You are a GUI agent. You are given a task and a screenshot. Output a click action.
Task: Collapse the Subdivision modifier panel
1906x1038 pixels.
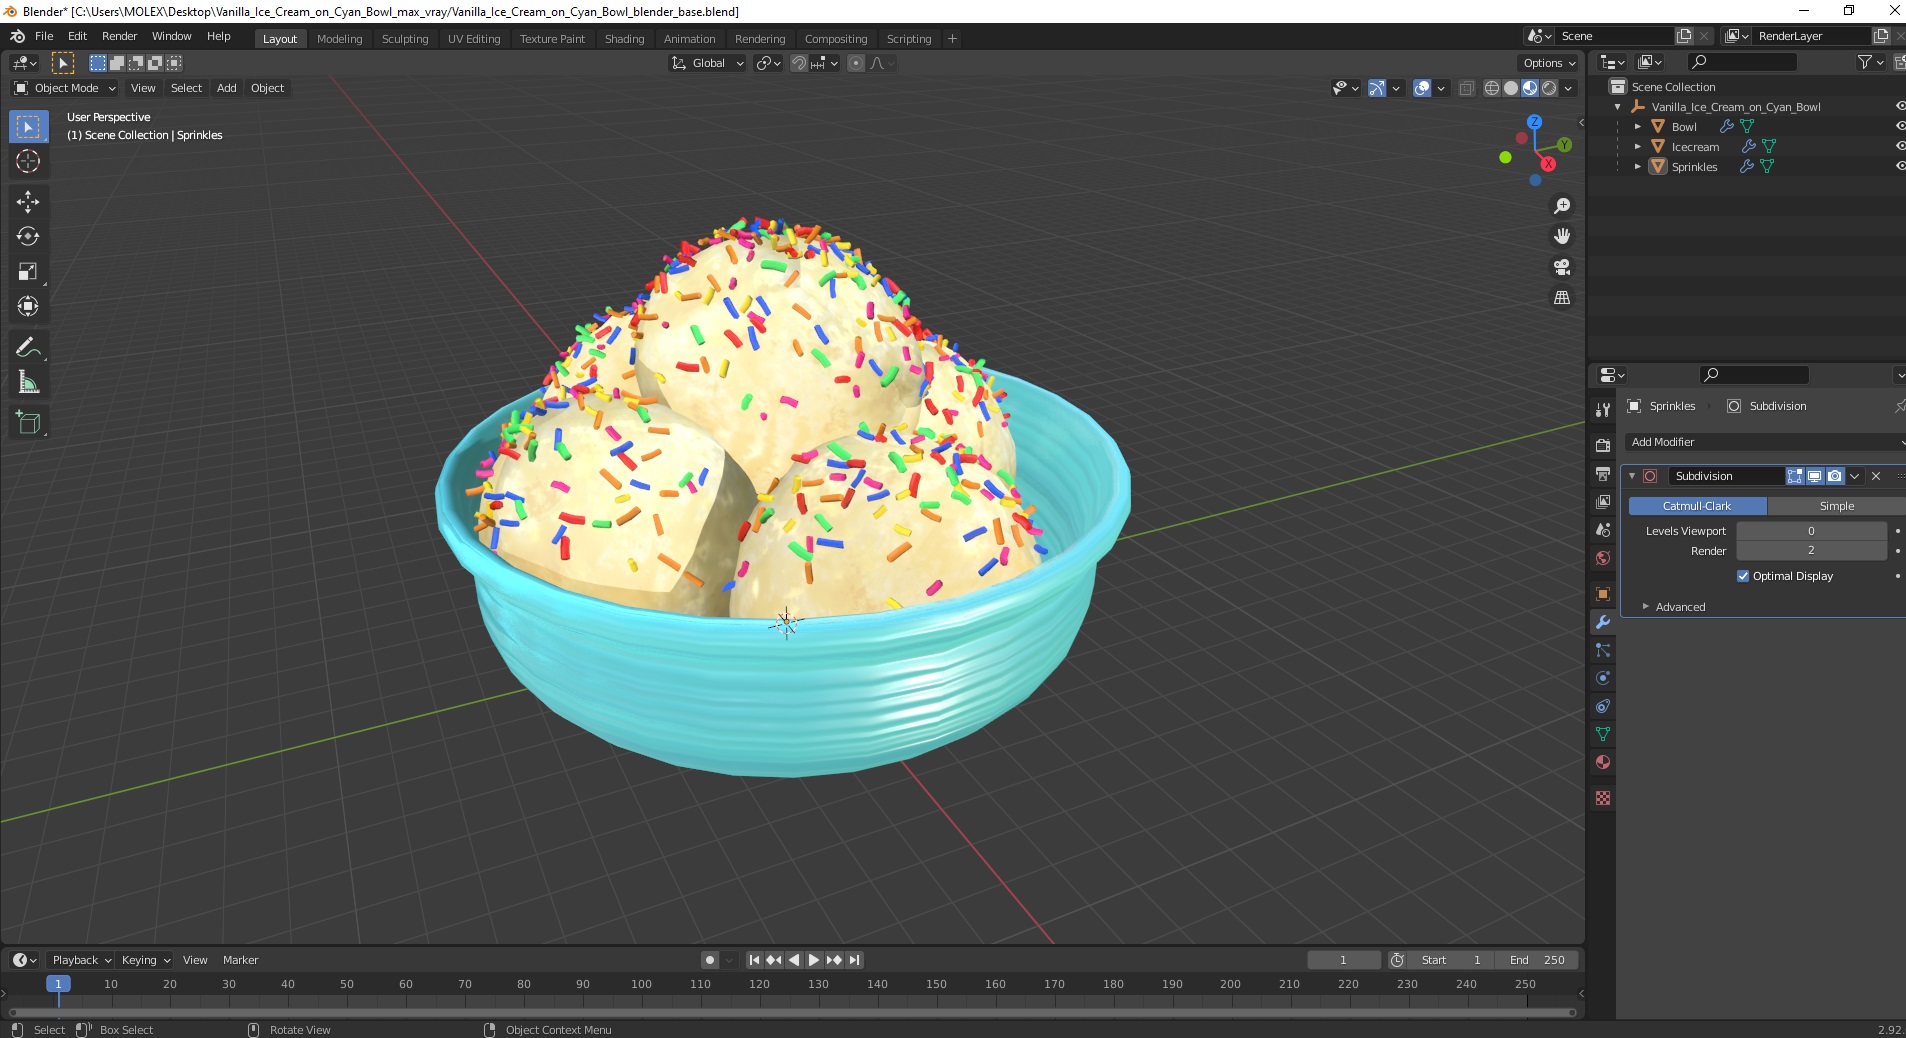1632,476
